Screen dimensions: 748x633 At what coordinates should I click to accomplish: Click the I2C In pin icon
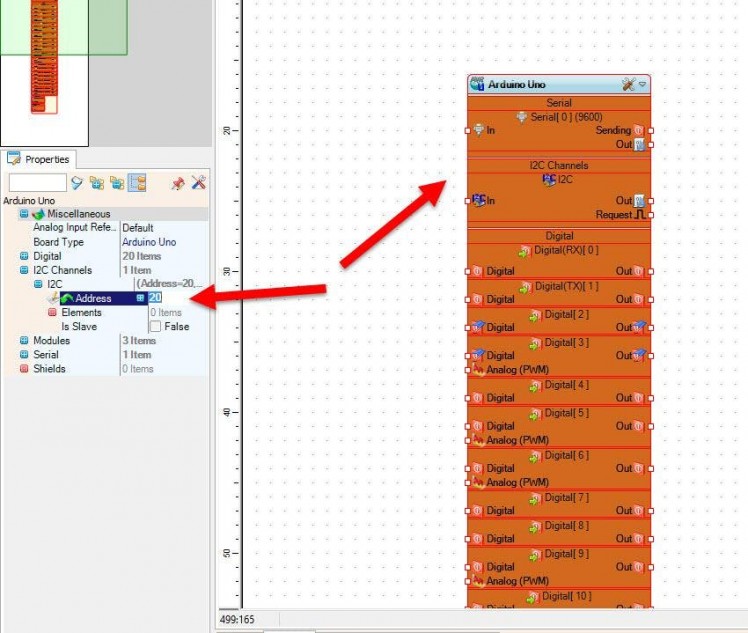tap(478, 200)
